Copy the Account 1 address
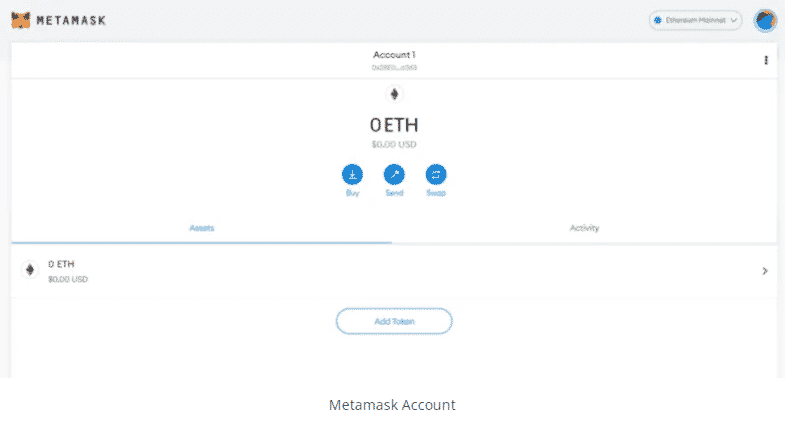785x425 pixels. [x=394, y=67]
